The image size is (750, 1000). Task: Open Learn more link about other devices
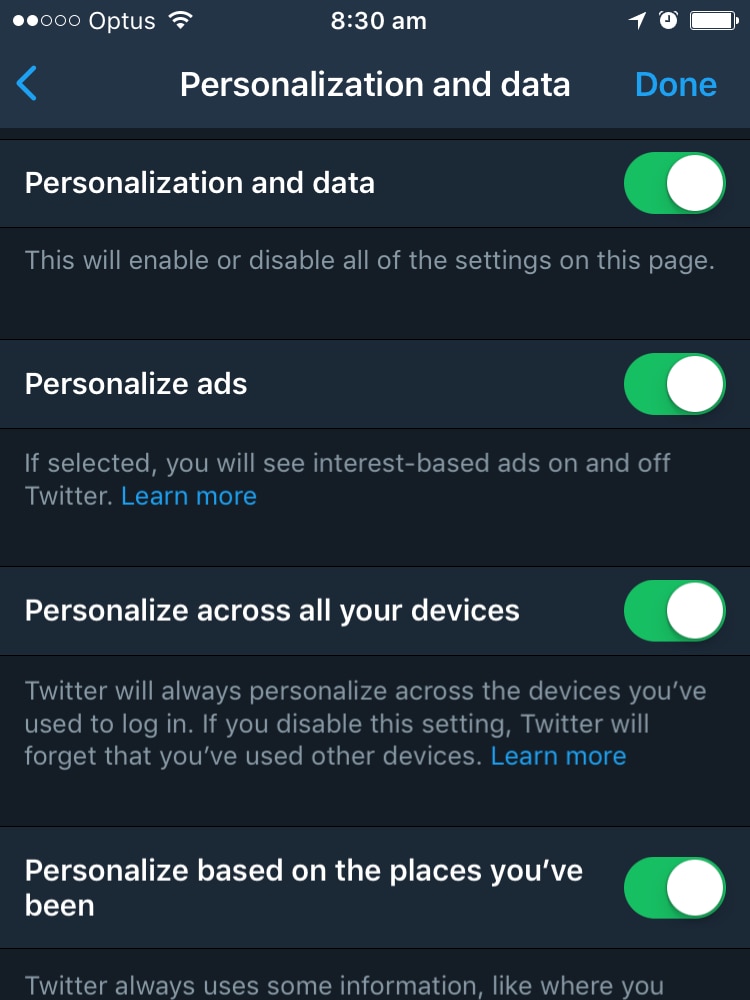pos(558,756)
